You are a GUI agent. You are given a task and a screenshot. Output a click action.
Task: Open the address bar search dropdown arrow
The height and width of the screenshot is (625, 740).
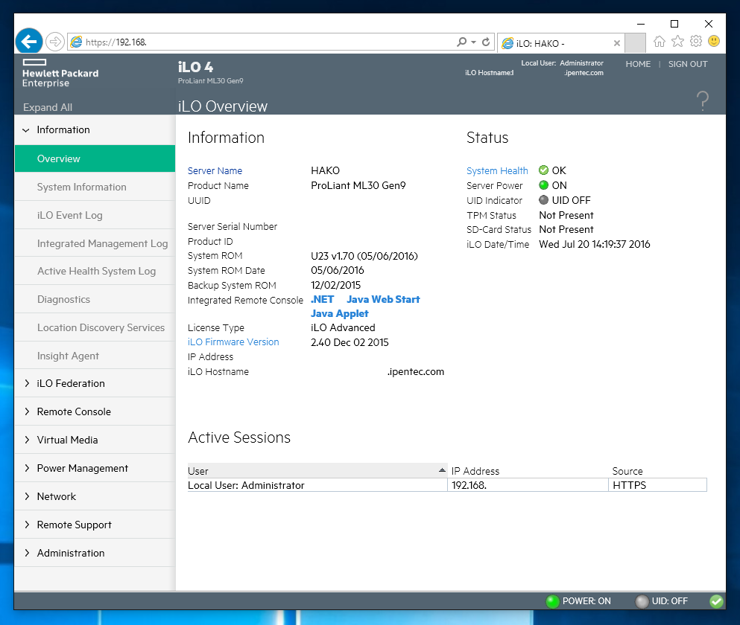click(473, 42)
